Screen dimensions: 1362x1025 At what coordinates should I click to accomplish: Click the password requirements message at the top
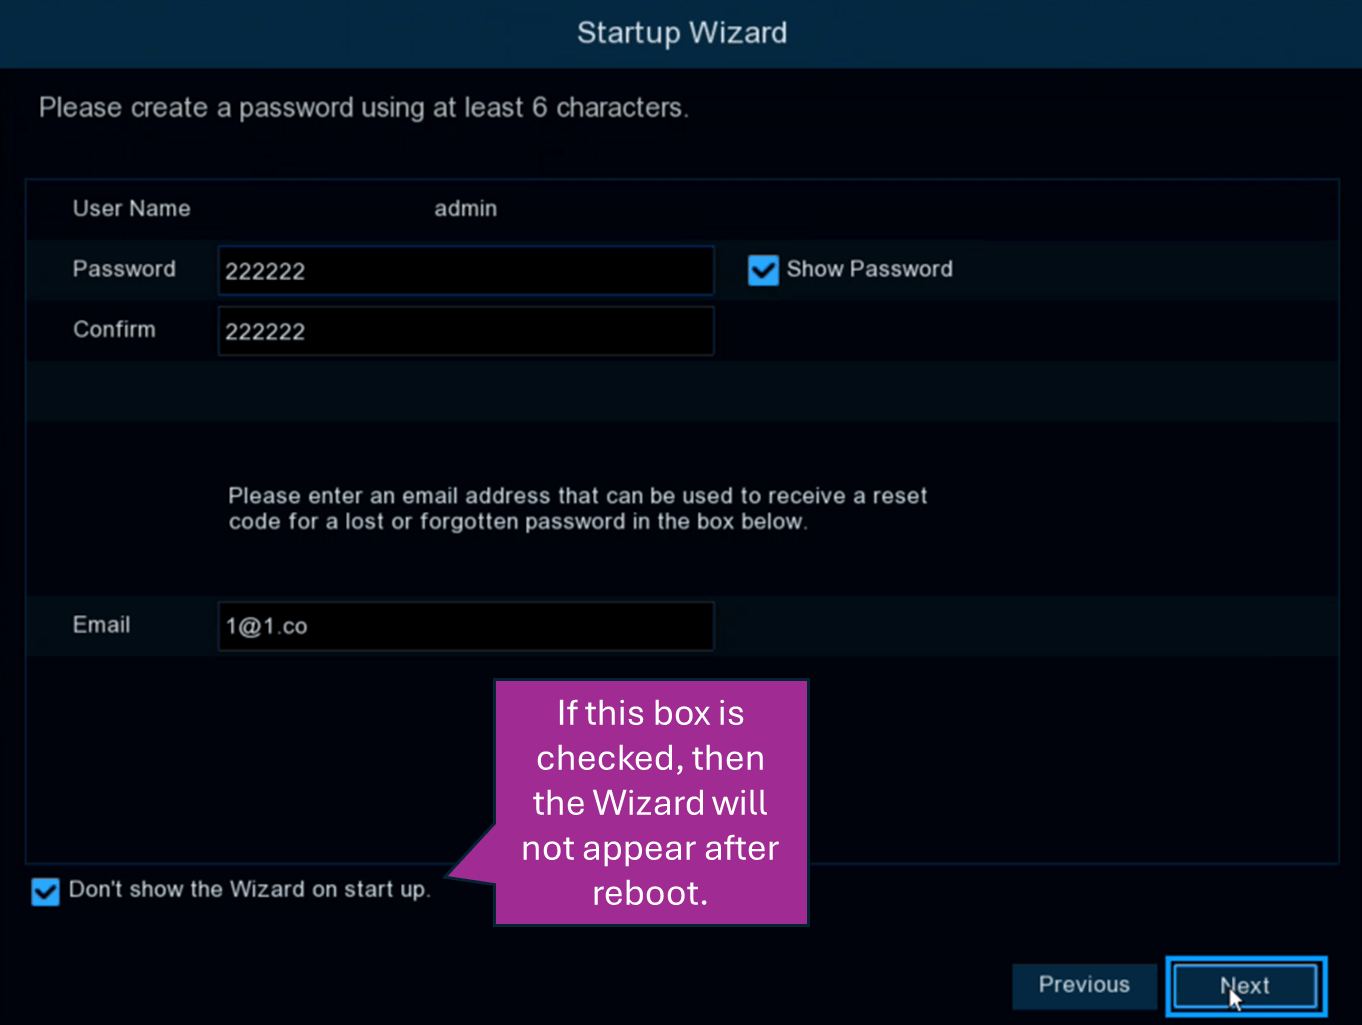[364, 108]
